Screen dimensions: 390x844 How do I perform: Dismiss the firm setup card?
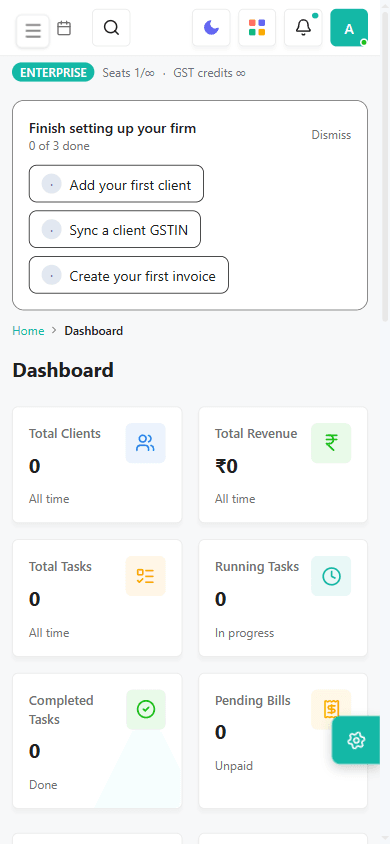[x=331, y=135]
